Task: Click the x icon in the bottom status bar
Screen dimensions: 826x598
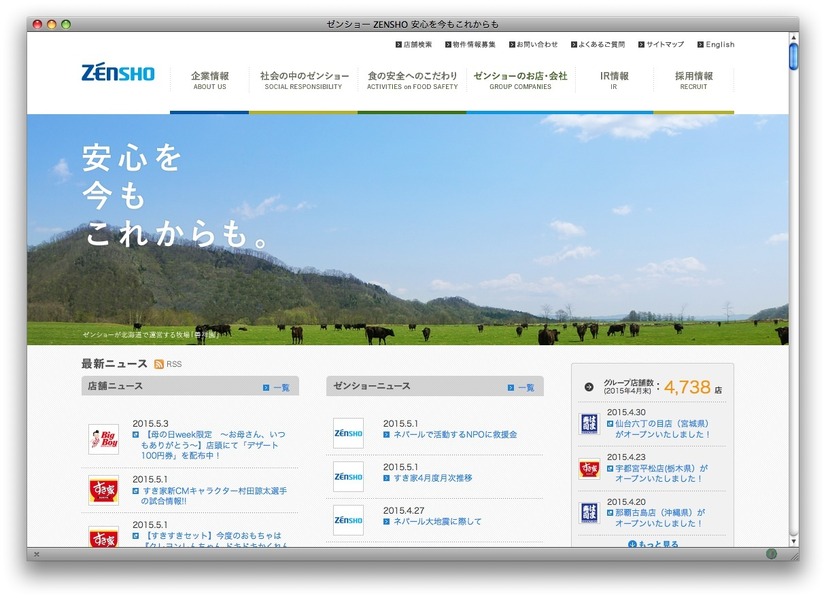Action: pyautogui.click(x=36, y=554)
